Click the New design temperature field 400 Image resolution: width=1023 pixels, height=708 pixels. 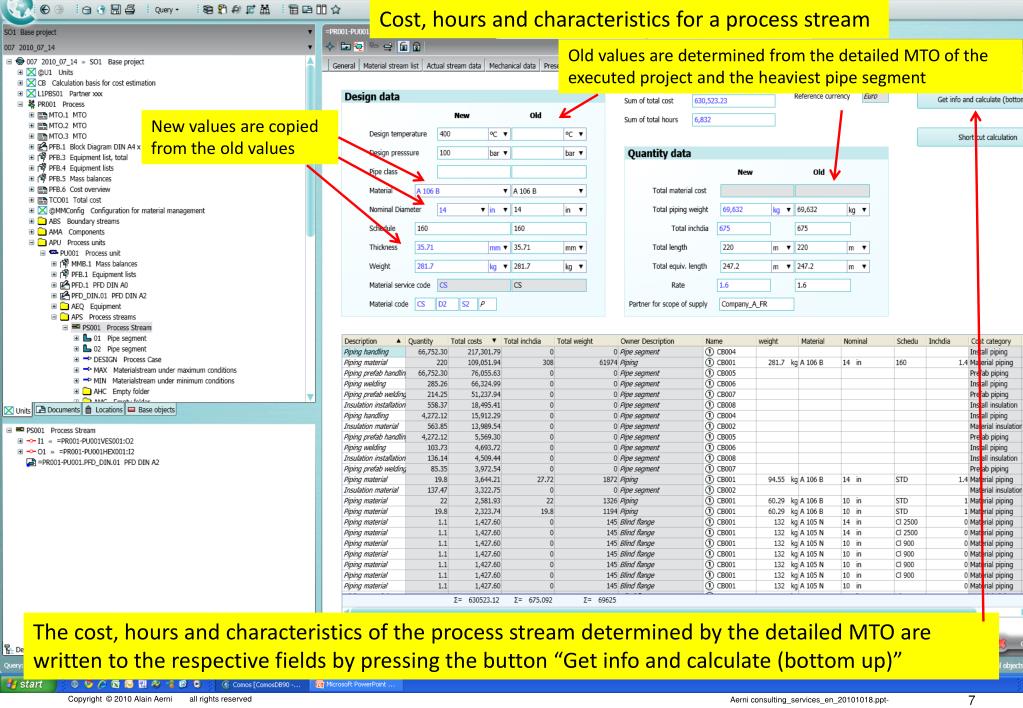click(463, 134)
